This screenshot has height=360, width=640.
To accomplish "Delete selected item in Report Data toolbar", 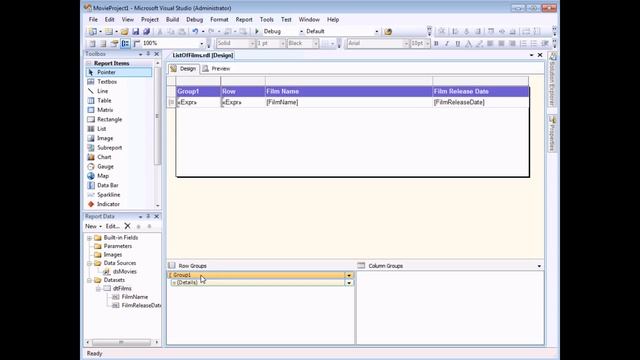I will click(x=127, y=226).
